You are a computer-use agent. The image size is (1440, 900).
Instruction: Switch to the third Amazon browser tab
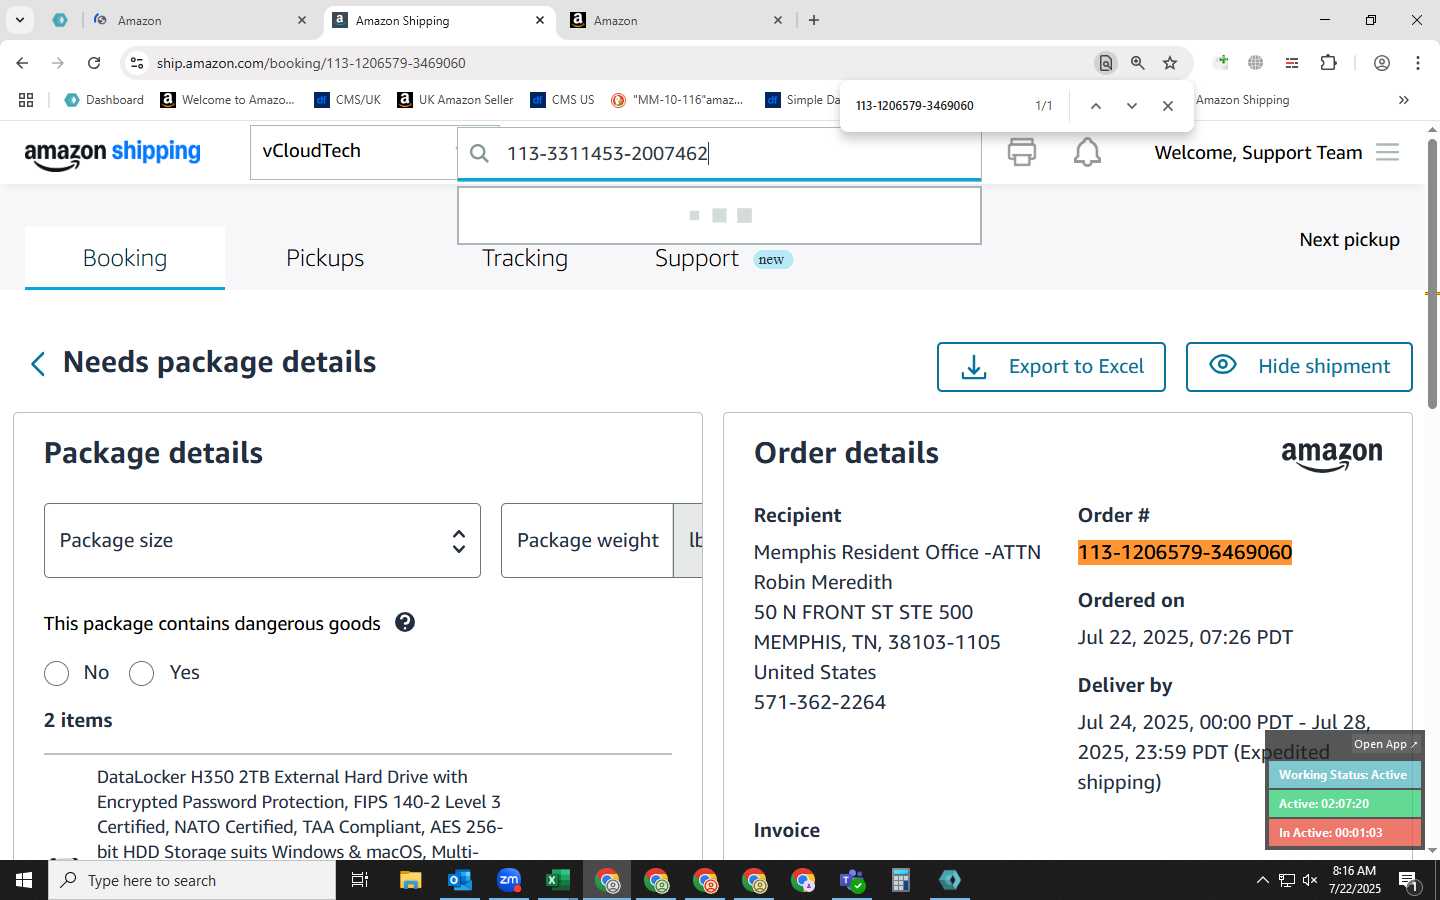(678, 20)
